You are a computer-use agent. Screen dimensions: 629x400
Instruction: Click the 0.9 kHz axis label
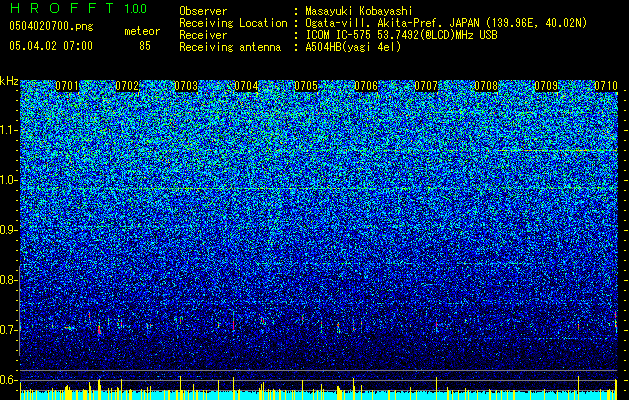[9, 230]
